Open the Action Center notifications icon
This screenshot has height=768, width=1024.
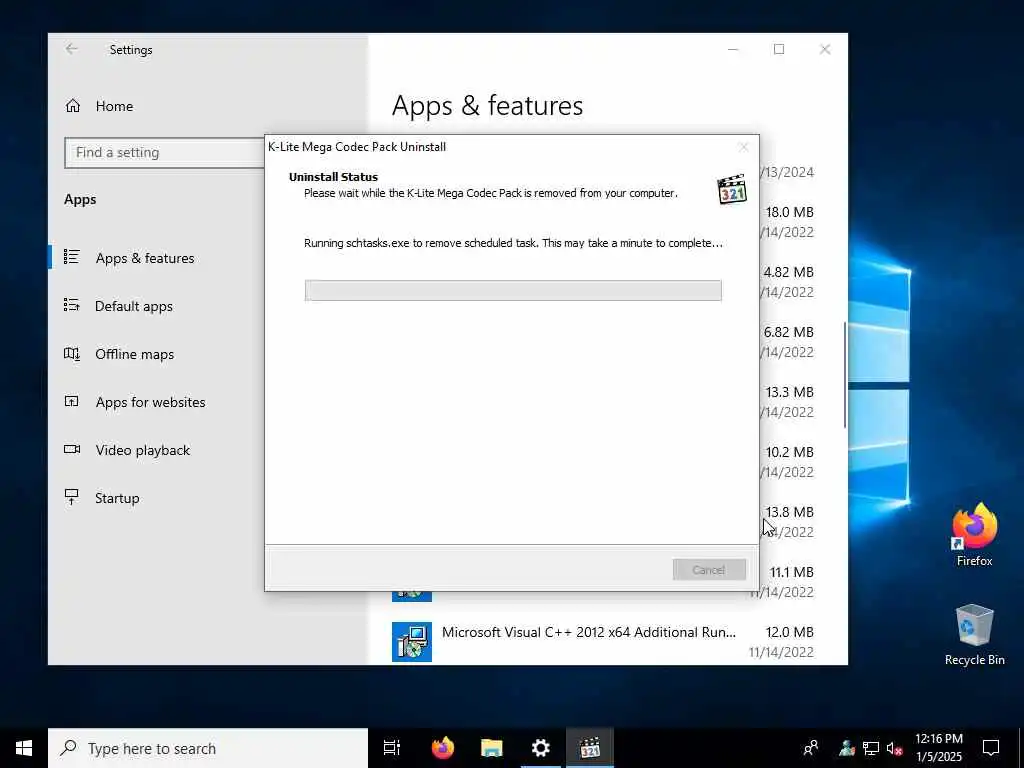pyautogui.click(x=991, y=748)
